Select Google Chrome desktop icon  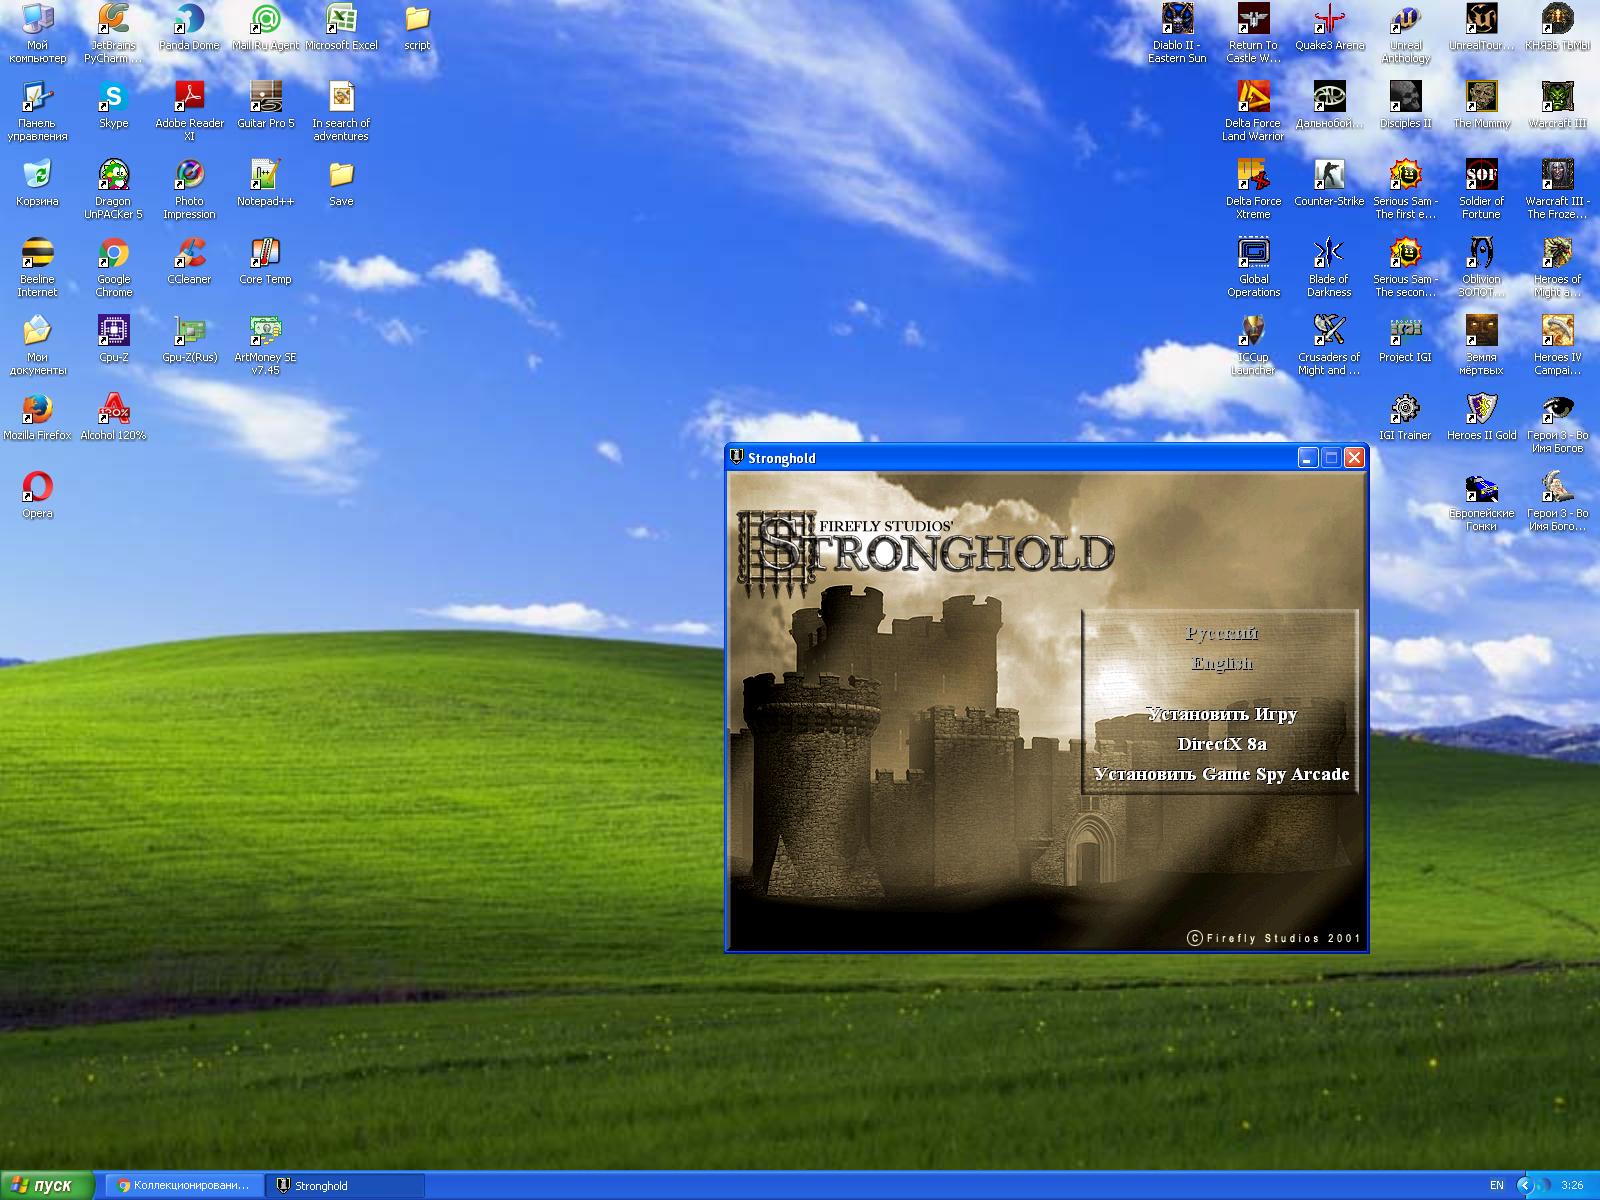113,267
